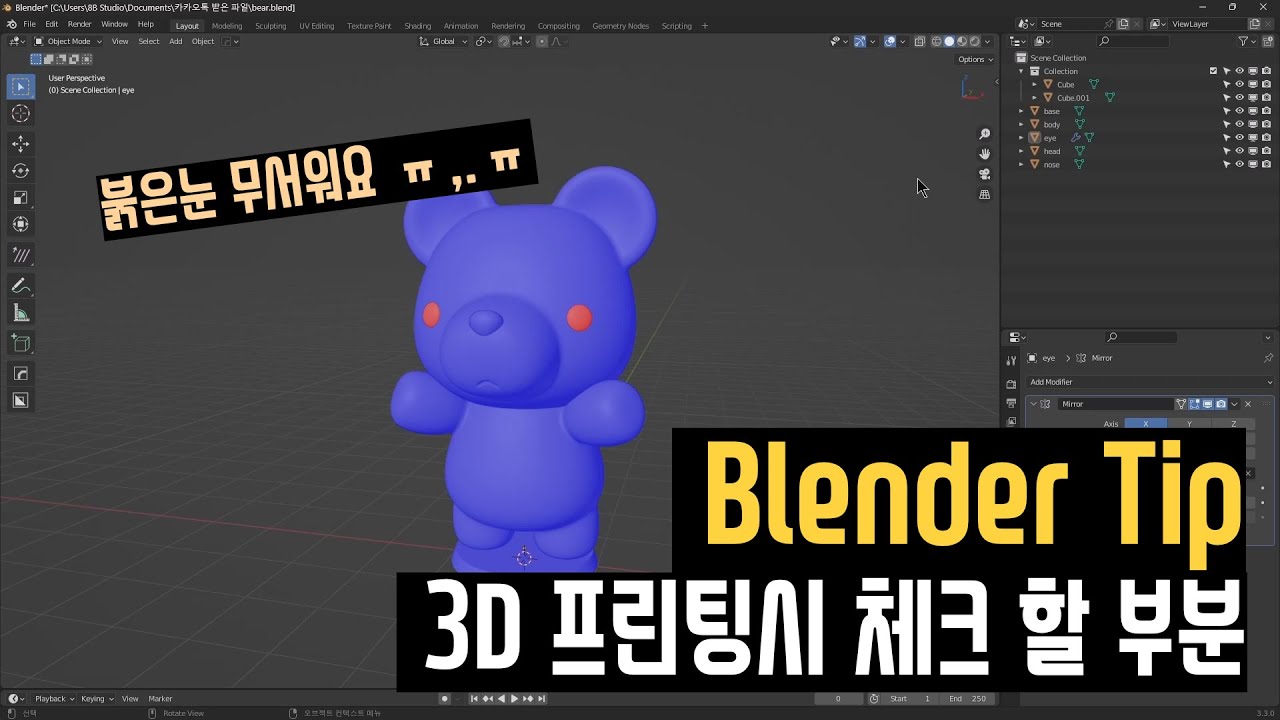Screen dimensions: 1280x720
Task: Click the outliner filter funnel icon
Action: (x=1243, y=41)
